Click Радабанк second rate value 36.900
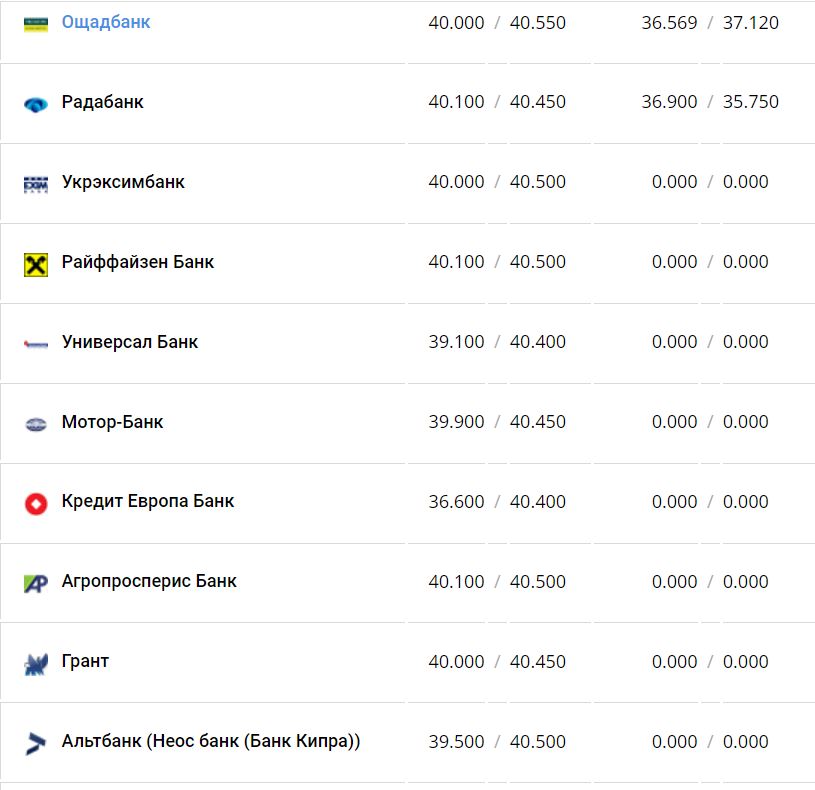The height and width of the screenshot is (790, 815). click(x=669, y=102)
